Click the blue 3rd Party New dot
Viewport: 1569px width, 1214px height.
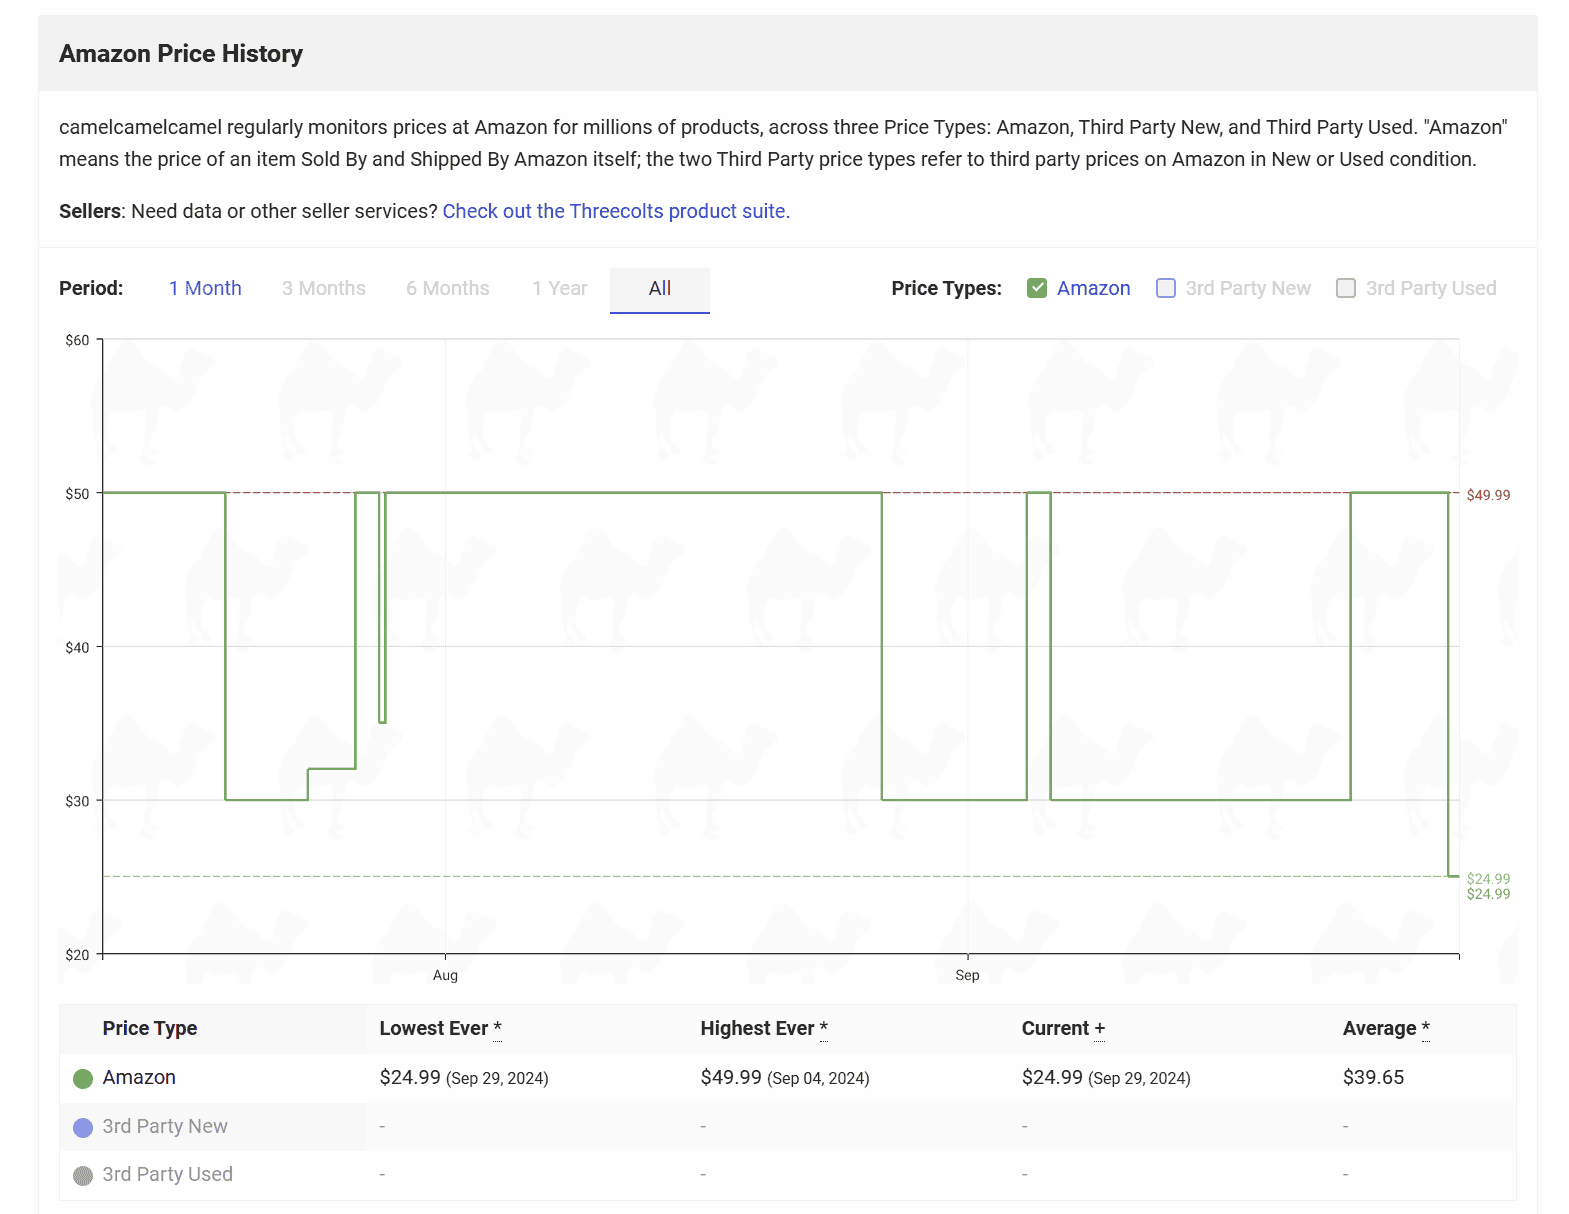(83, 1127)
